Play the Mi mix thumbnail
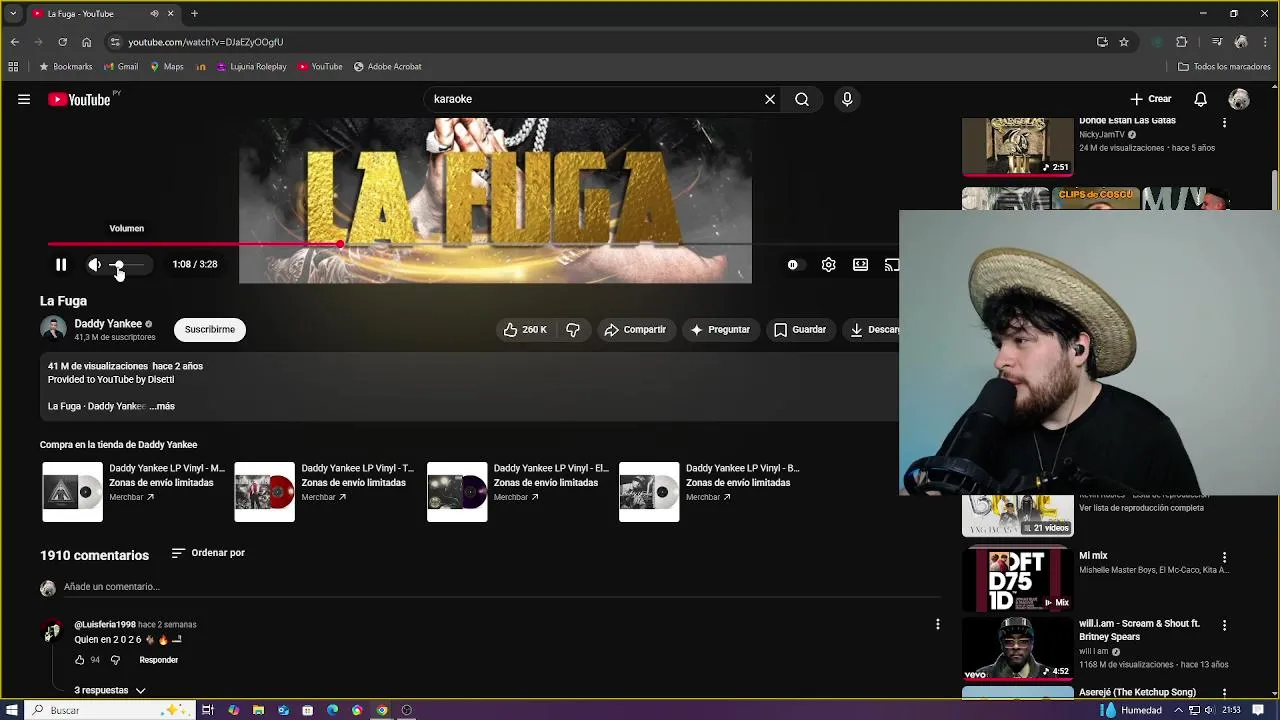1280x720 pixels. [1017, 580]
